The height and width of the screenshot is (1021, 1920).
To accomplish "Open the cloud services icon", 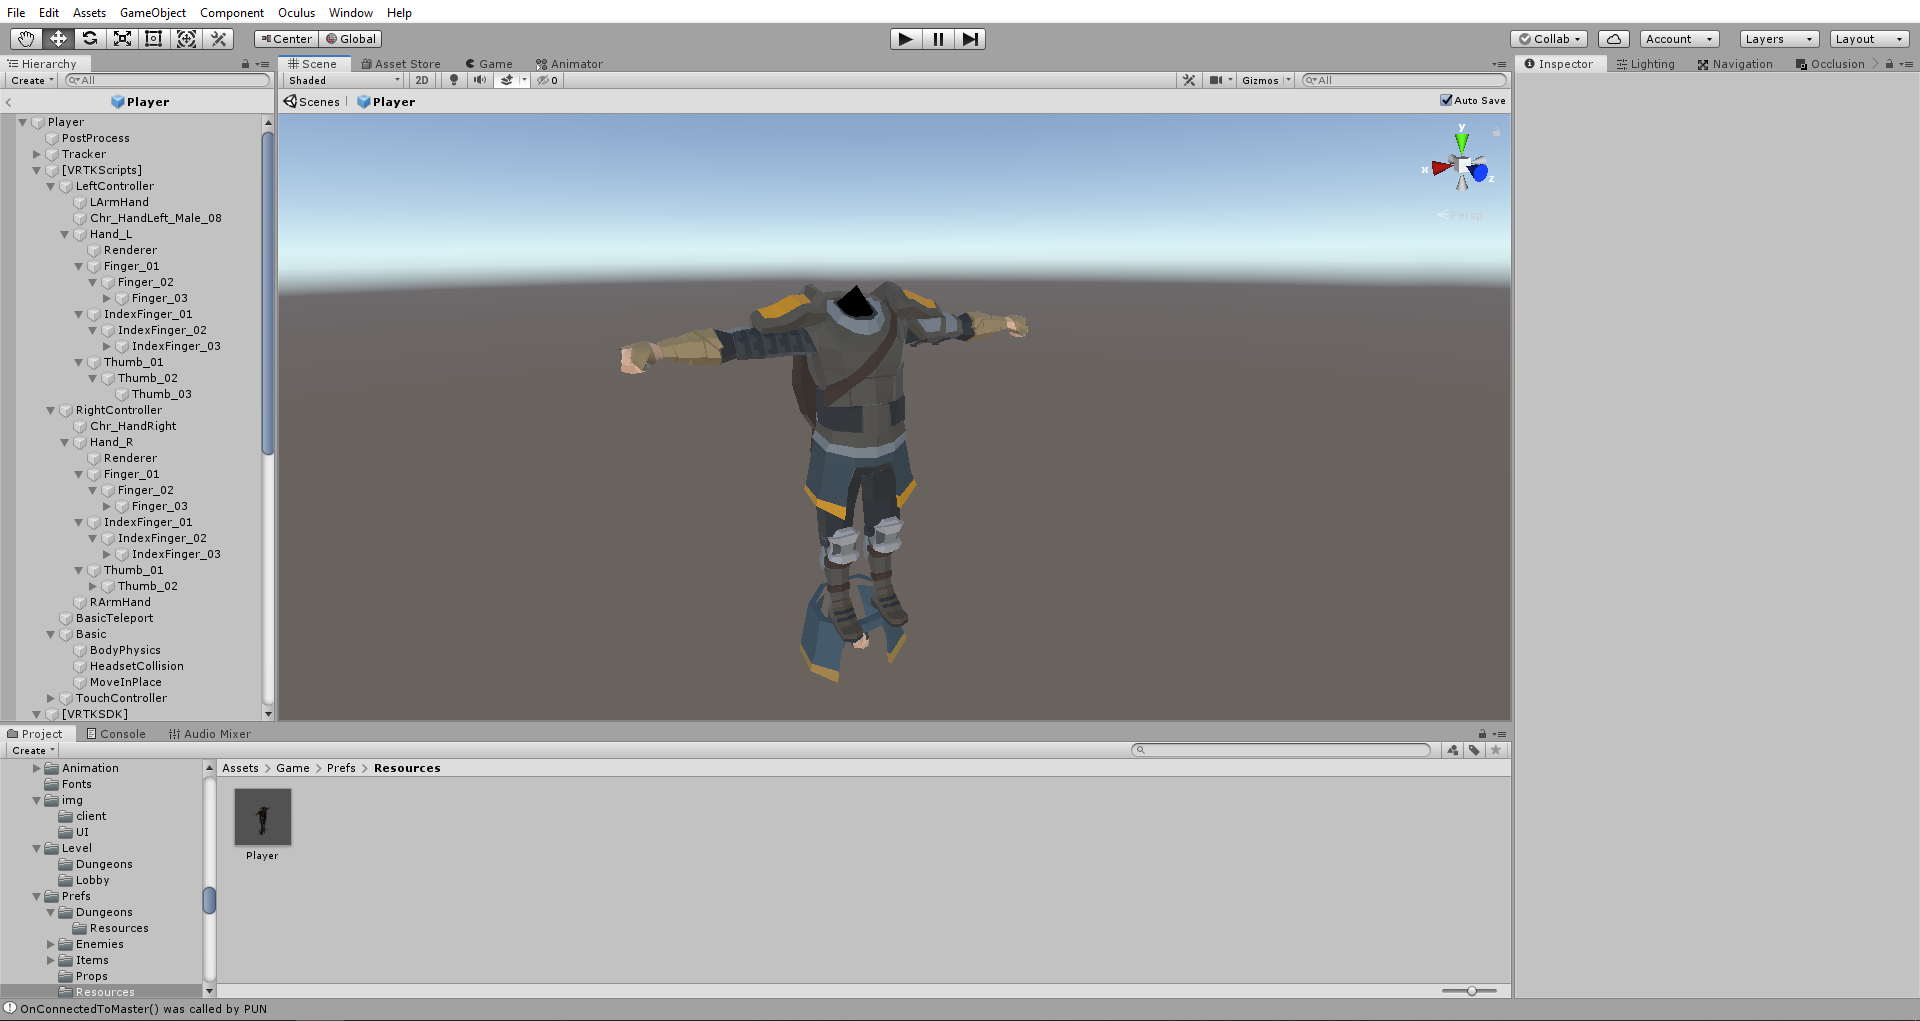I will point(1613,39).
